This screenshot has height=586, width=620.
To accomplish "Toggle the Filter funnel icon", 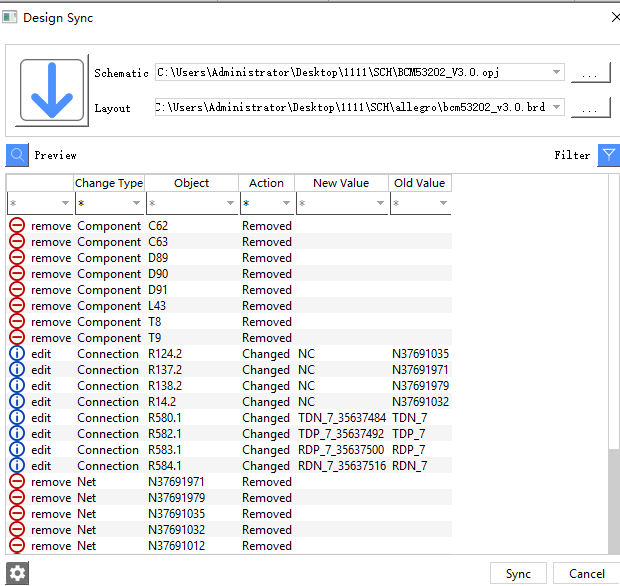I will [x=609, y=155].
